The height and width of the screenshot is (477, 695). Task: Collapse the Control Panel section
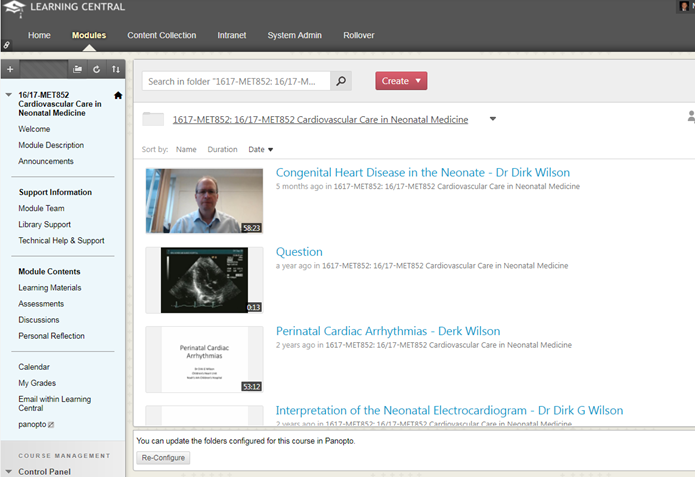tap(8, 472)
